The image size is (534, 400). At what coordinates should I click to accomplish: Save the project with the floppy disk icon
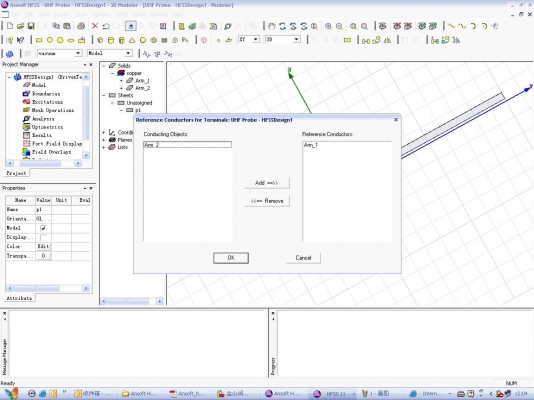click(31, 26)
